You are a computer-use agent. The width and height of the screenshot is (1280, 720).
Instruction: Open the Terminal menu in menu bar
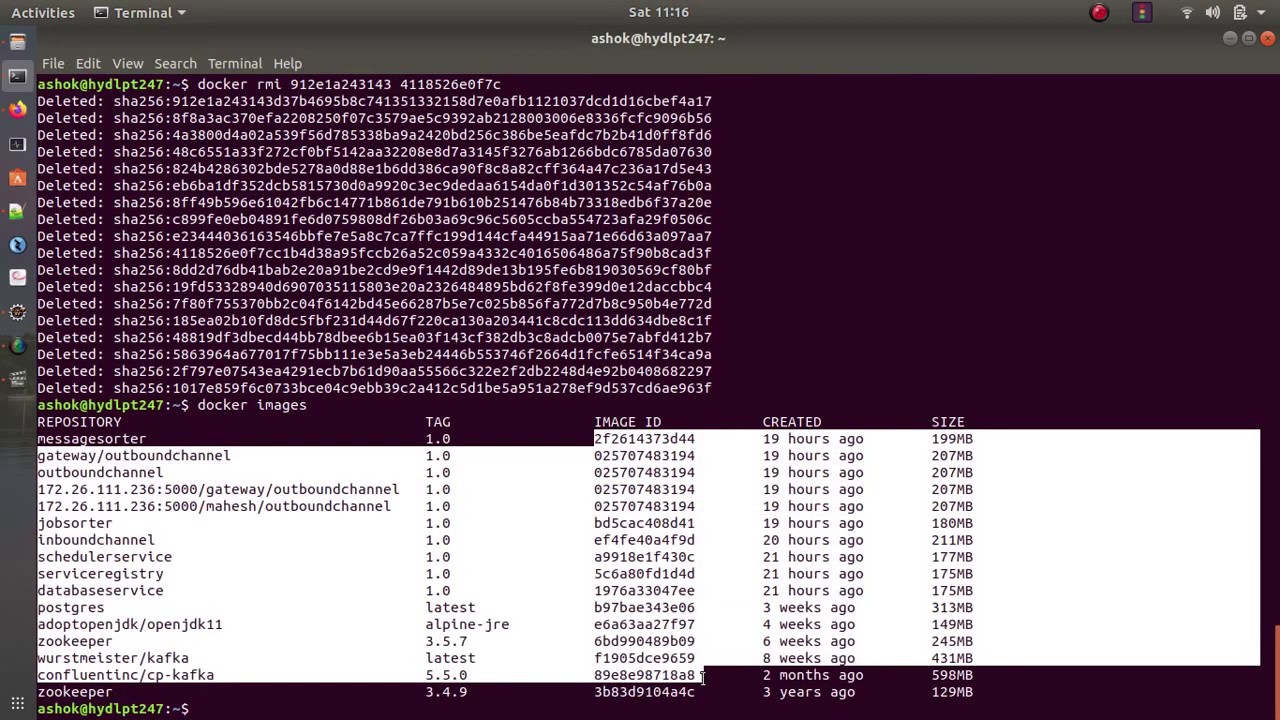tap(234, 63)
